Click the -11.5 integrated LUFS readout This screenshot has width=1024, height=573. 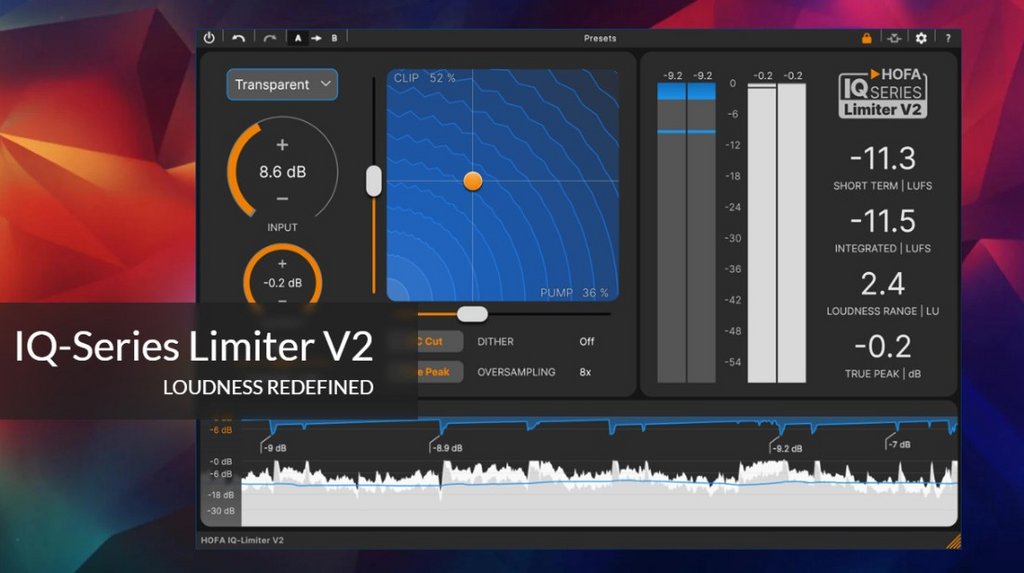click(882, 221)
